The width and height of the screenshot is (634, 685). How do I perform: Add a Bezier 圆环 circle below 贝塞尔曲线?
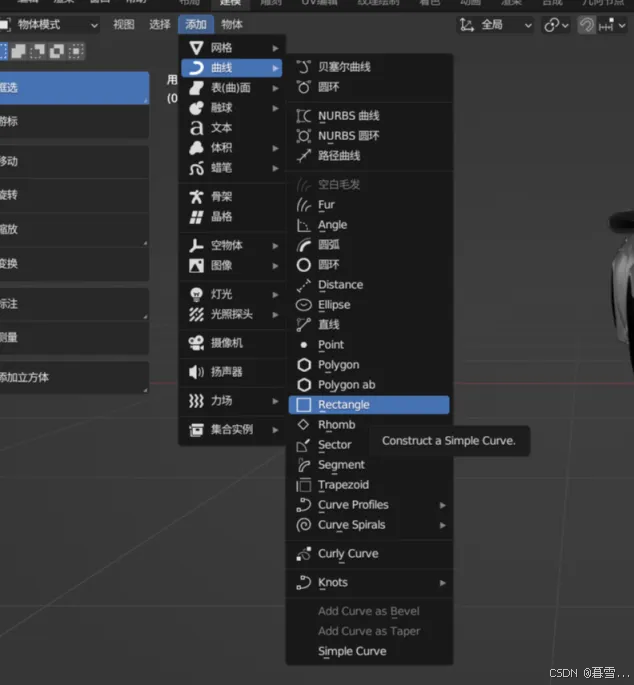[369, 87]
